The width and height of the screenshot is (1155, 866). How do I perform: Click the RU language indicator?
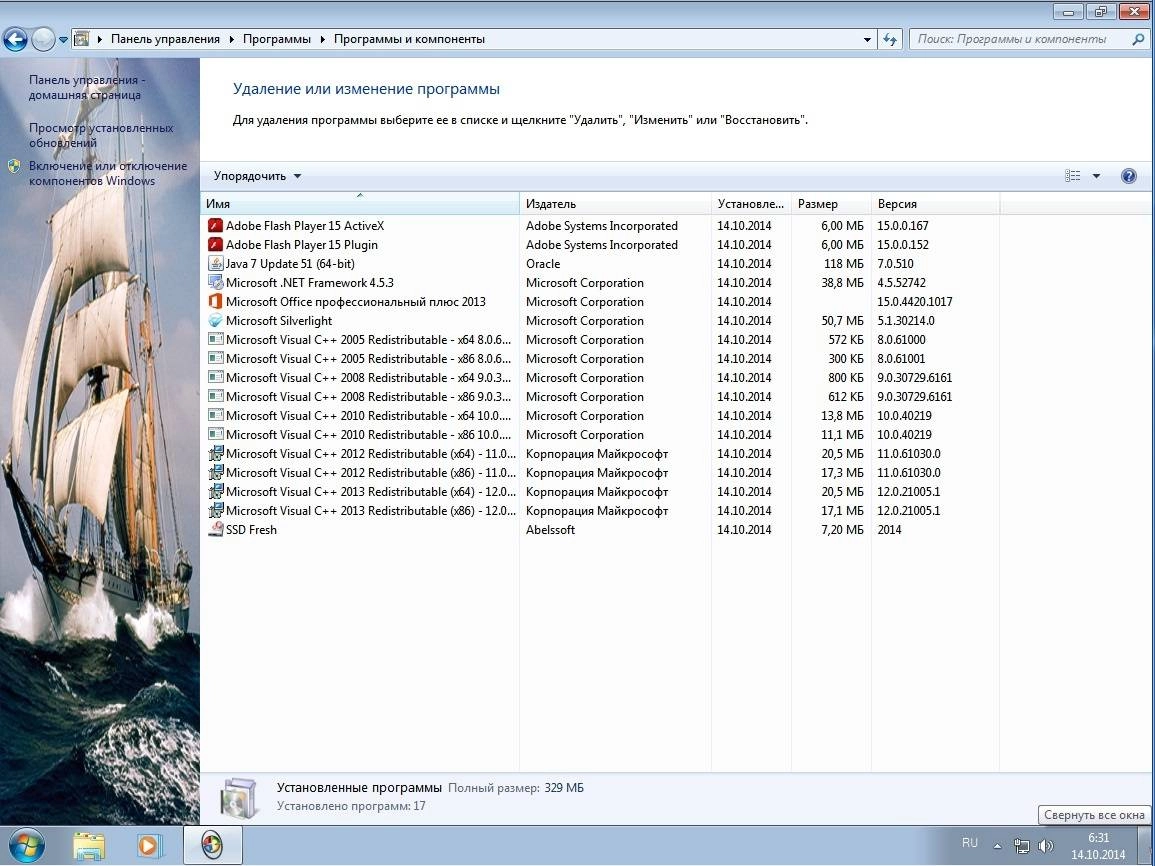(x=969, y=843)
